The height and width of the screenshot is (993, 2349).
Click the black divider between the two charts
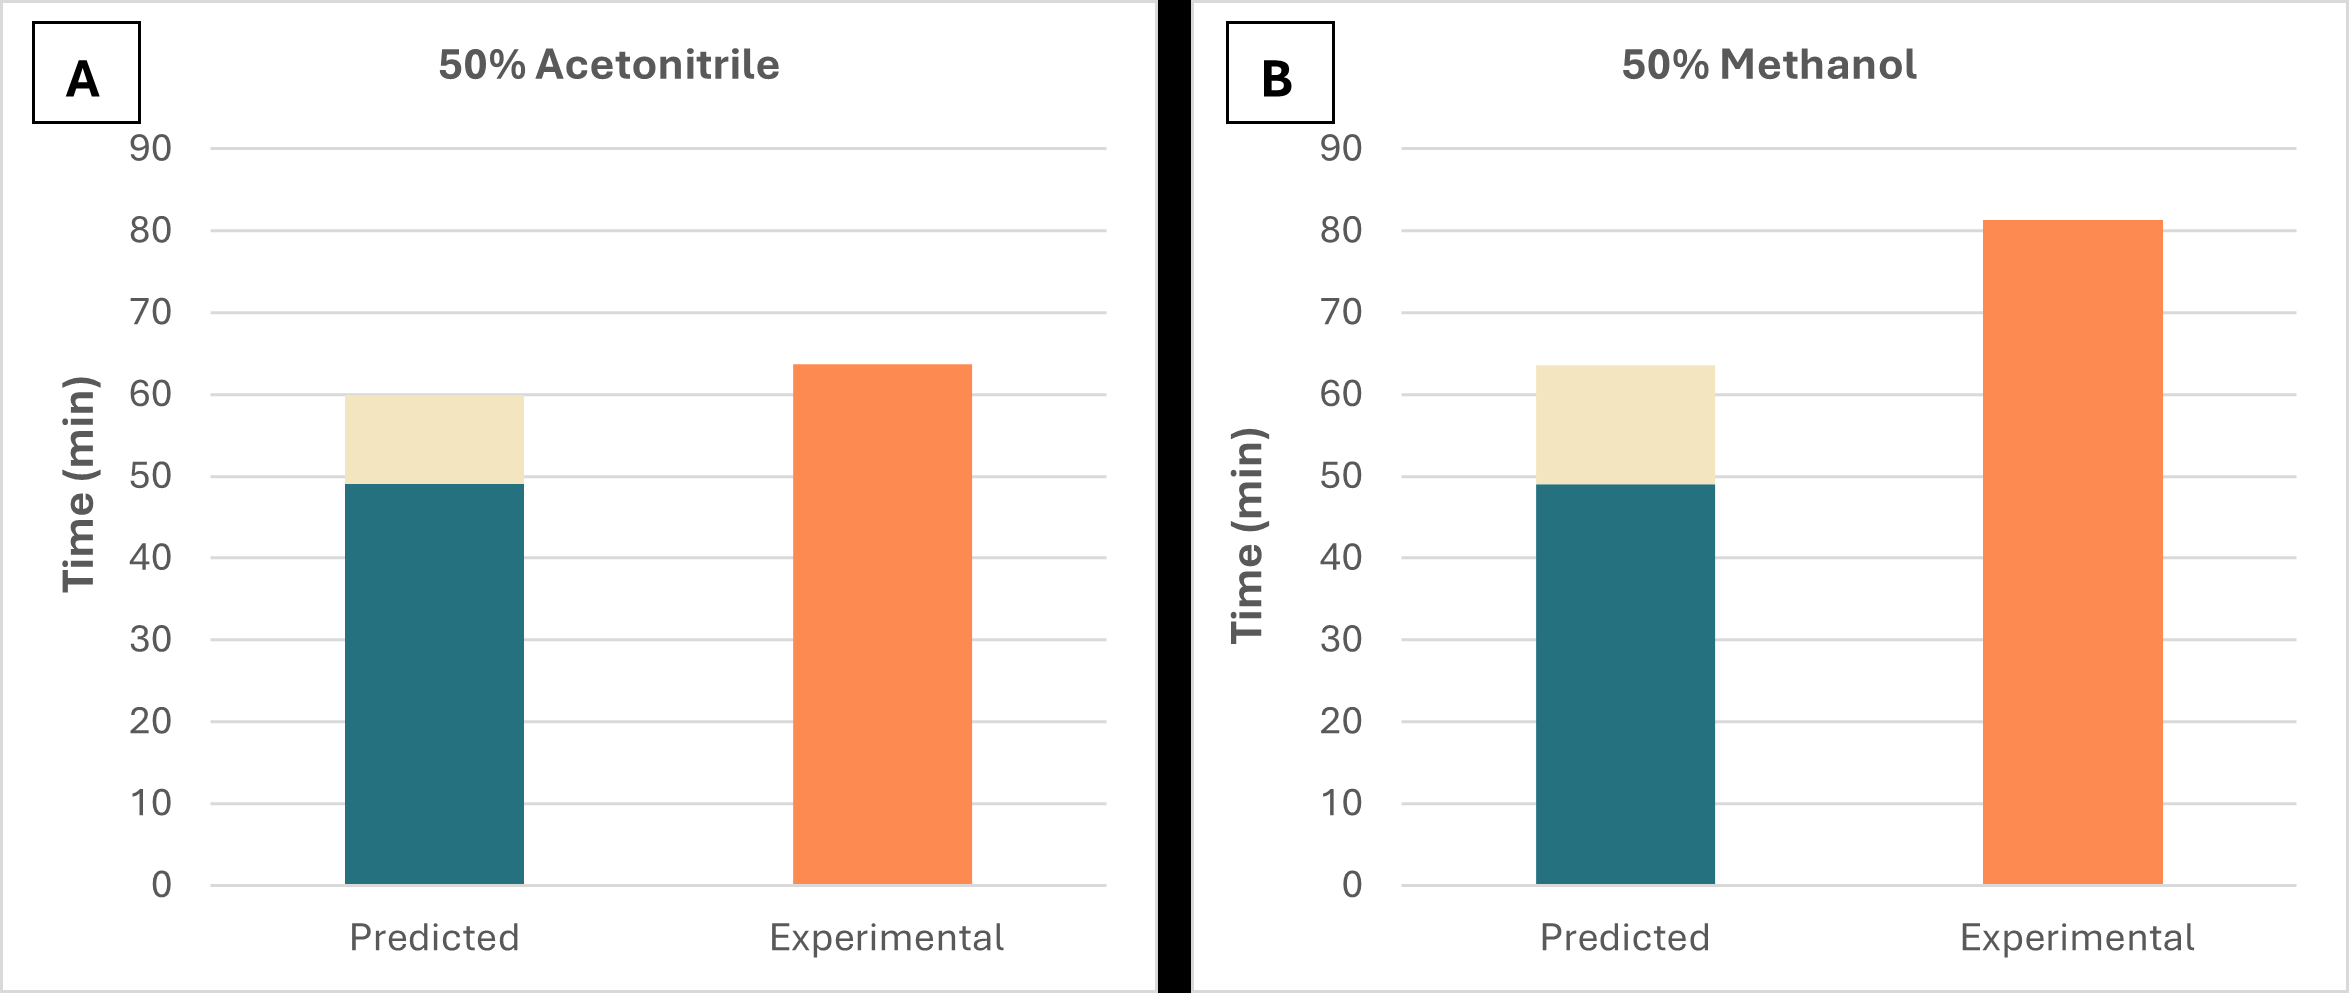pyautogui.click(x=1174, y=496)
